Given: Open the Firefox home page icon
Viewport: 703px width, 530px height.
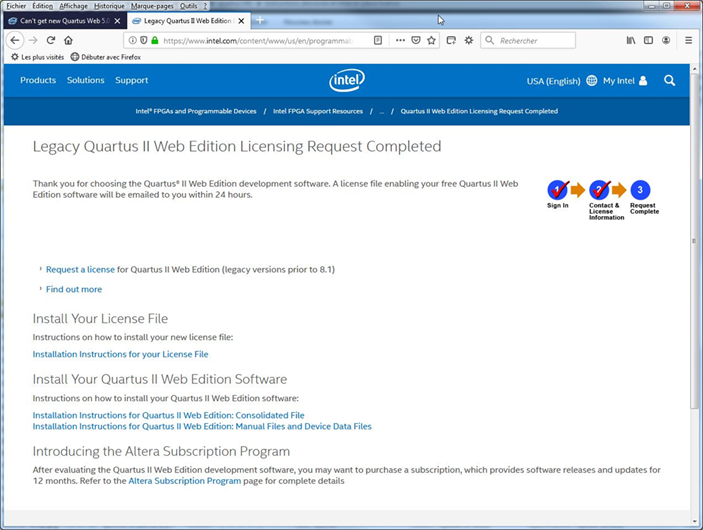Looking at the screenshot, I should pos(68,40).
